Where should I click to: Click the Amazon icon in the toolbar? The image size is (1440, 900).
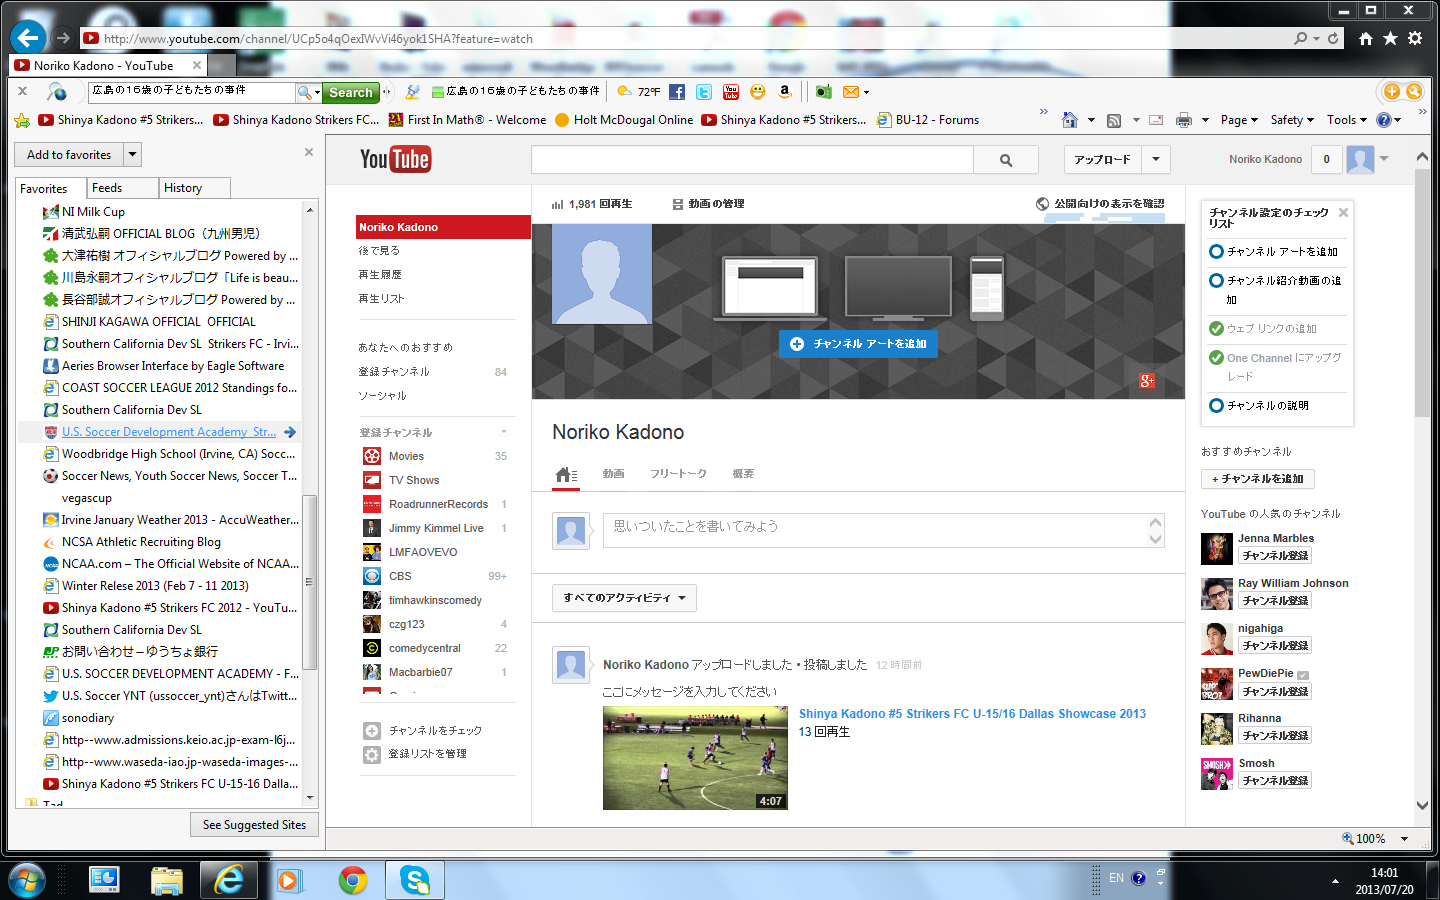(x=785, y=92)
